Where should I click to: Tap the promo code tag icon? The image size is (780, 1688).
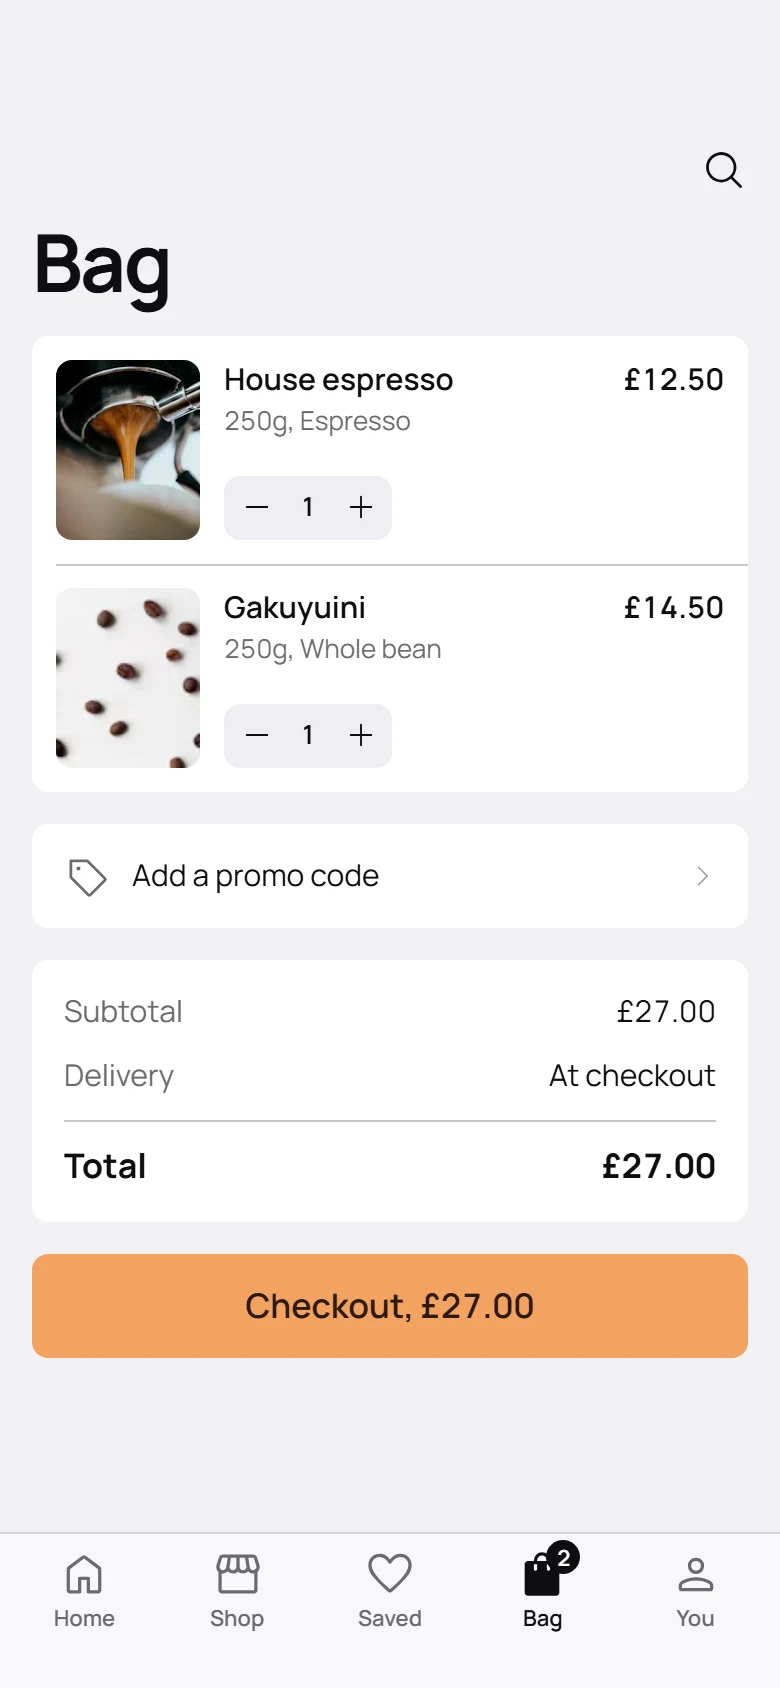point(87,877)
